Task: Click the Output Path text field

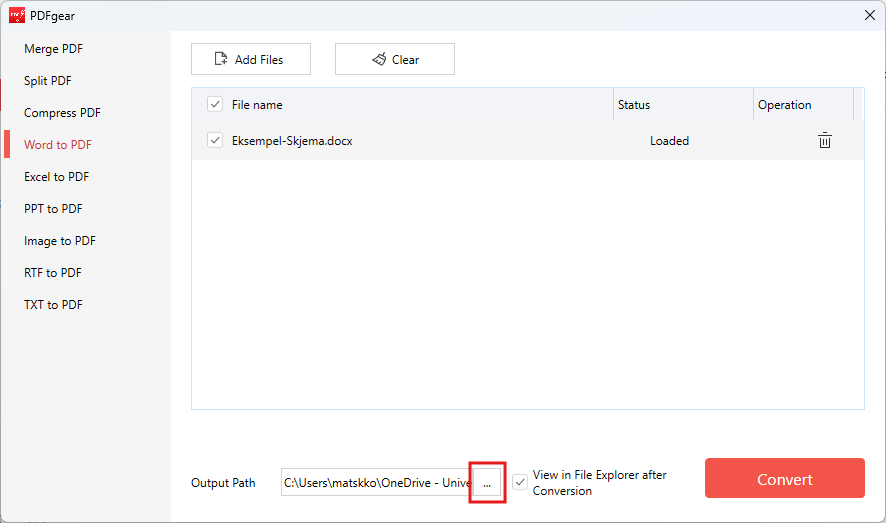Action: click(x=377, y=482)
